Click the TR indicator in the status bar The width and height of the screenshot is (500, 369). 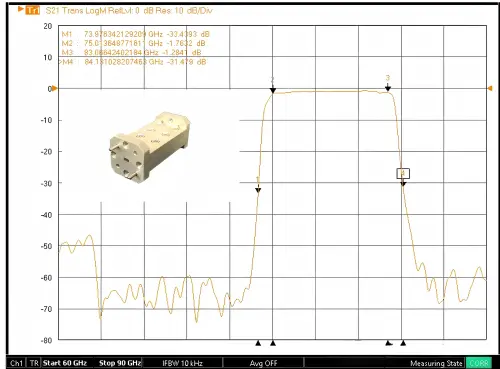[34, 363]
